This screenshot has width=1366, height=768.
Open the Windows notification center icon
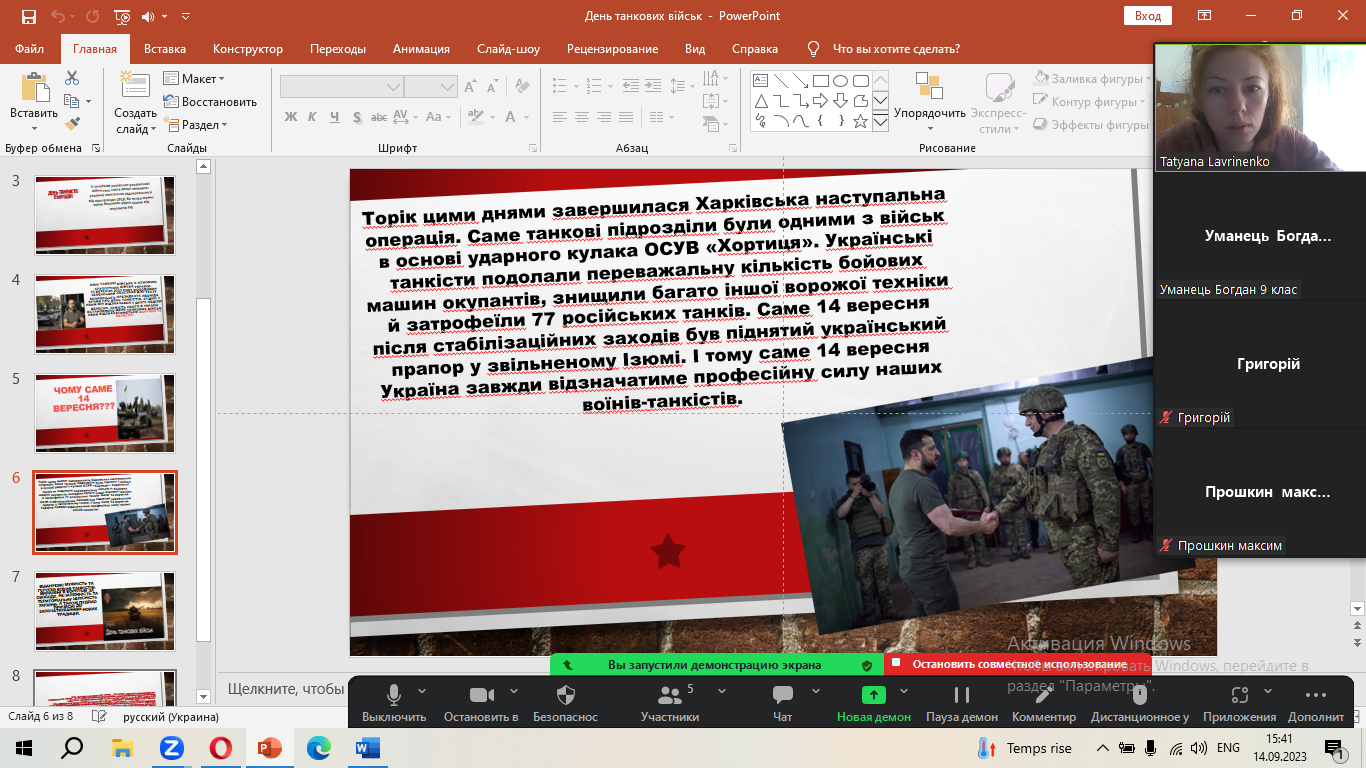coord(1334,747)
